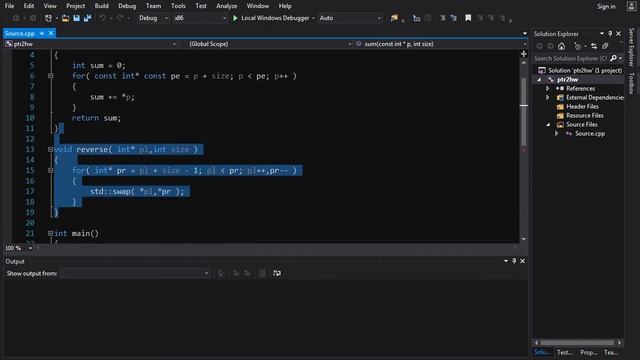Open the Debug menu
This screenshot has width=640, height=360.
click(x=127, y=6)
